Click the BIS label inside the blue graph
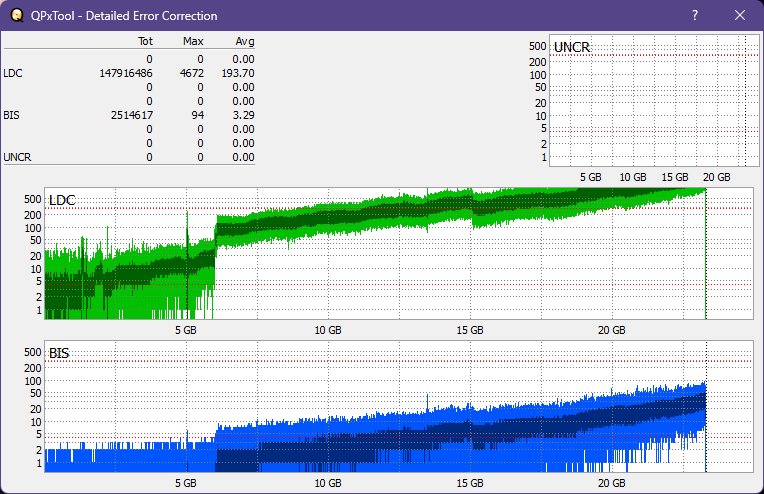Screen dimensions: 764x494 click(x=59, y=354)
